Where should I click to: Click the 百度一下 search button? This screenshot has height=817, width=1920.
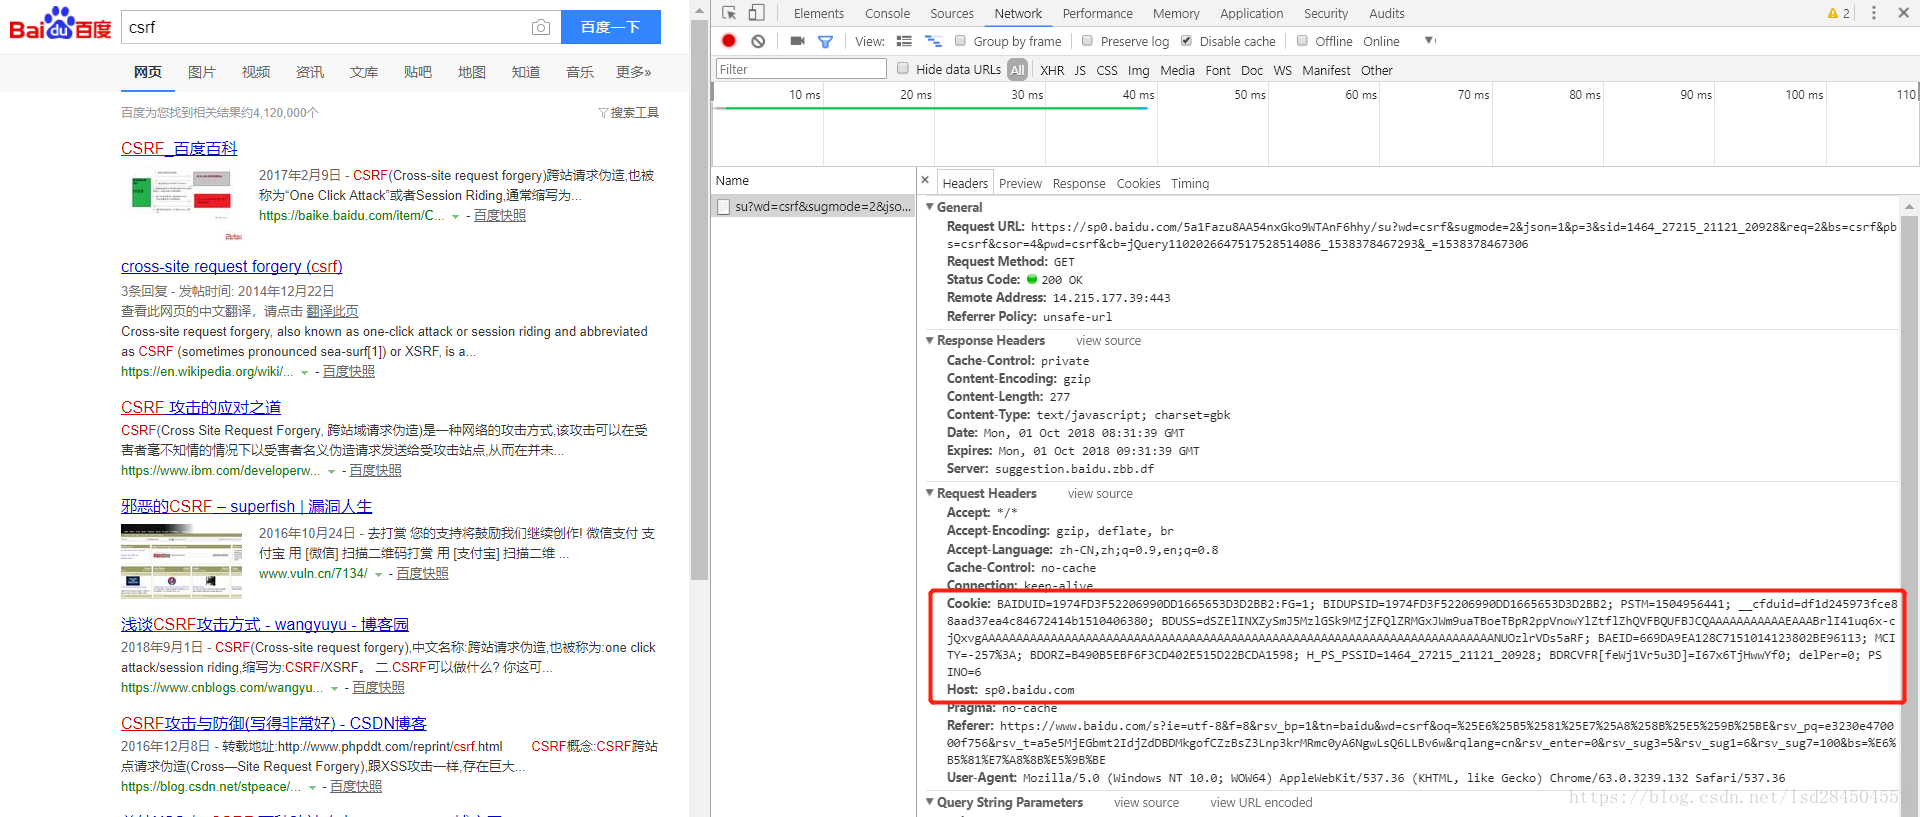tap(610, 27)
